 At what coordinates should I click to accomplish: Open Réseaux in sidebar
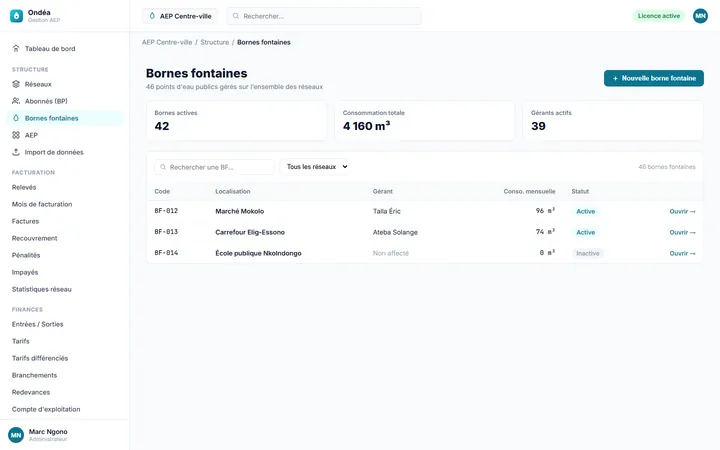click(65, 84)
